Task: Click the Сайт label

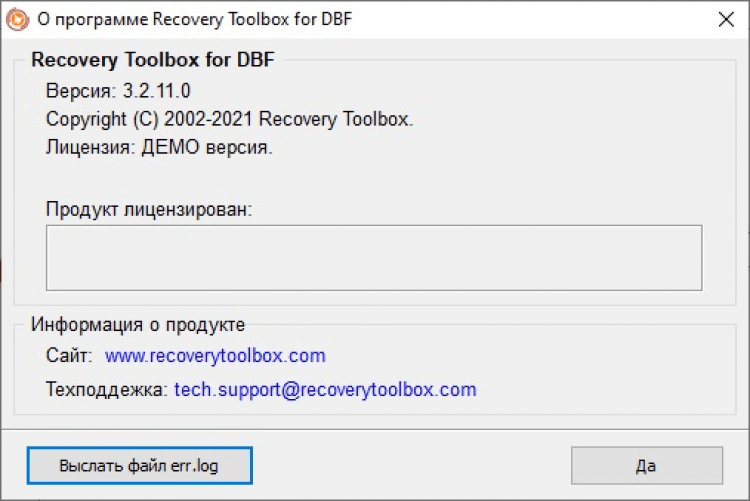Action: pos(69,356)
